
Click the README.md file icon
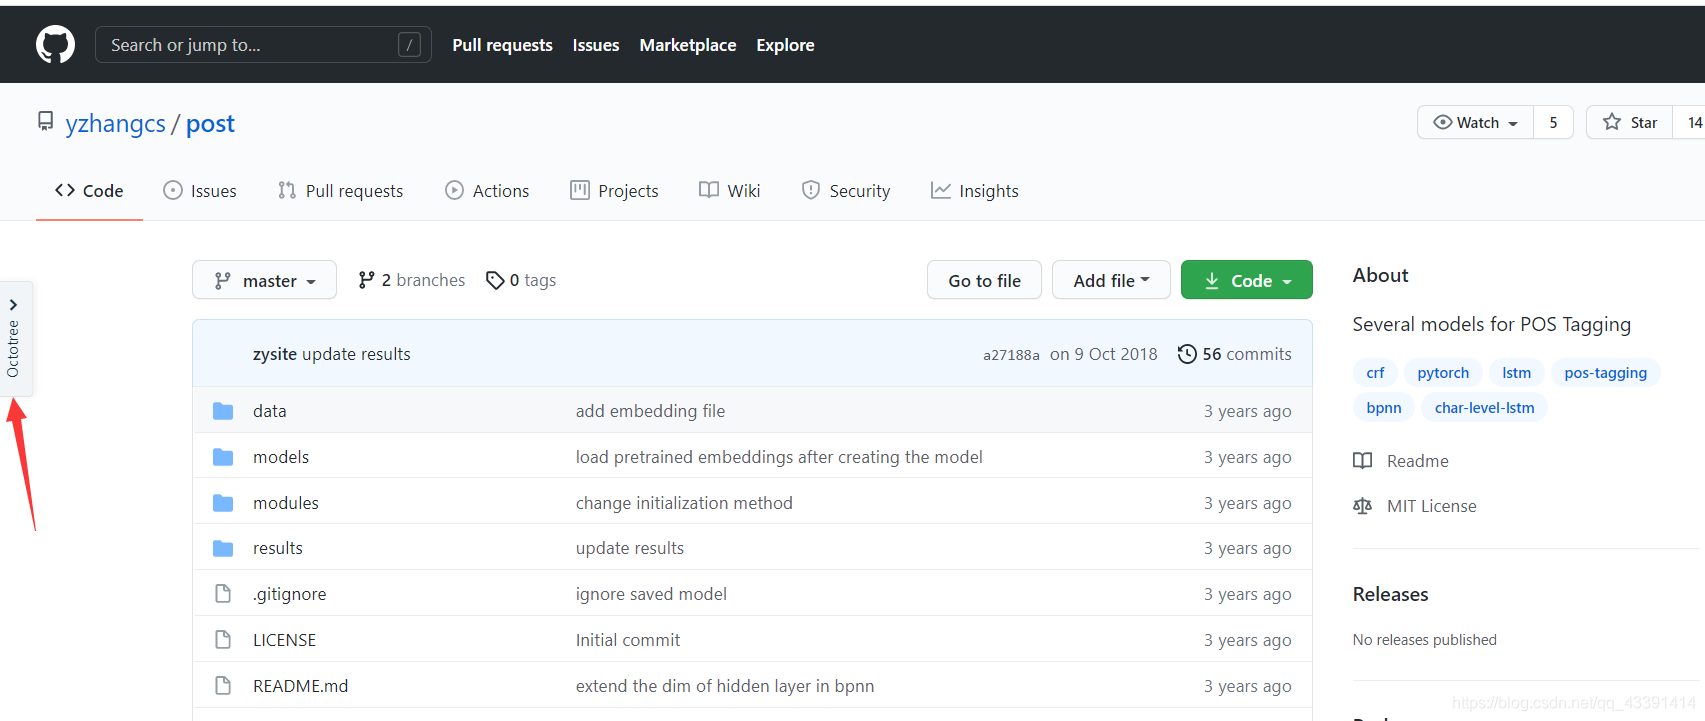223,686
